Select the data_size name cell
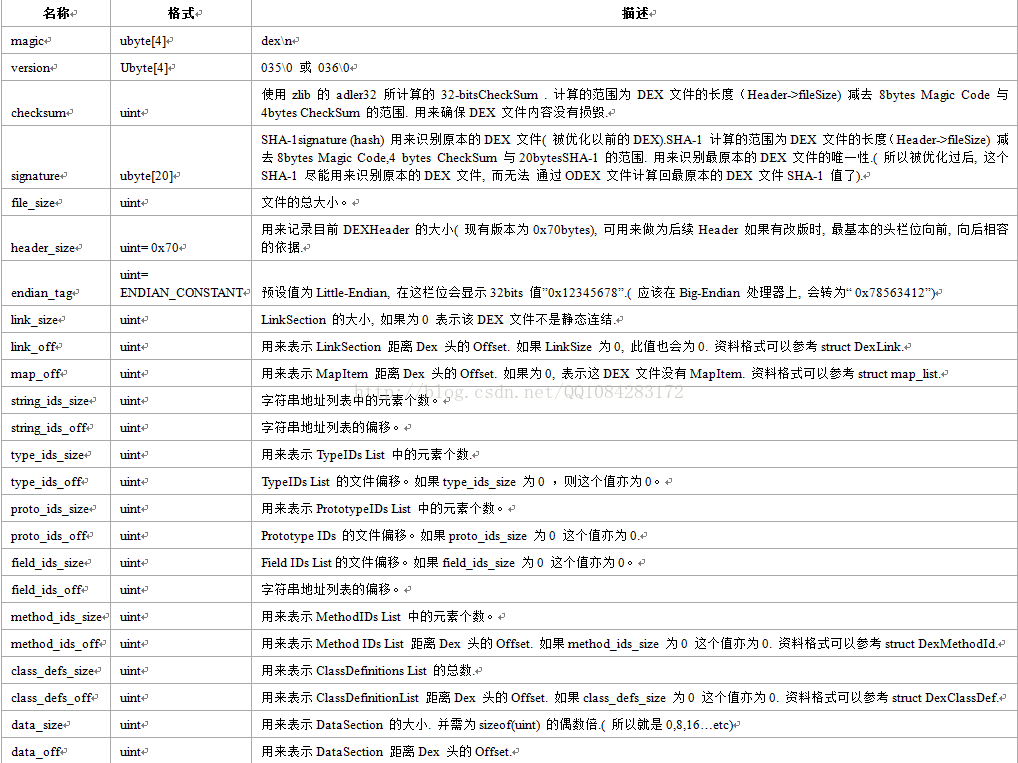This screenshot has width=1018, height=763. (x=56, y=725)
